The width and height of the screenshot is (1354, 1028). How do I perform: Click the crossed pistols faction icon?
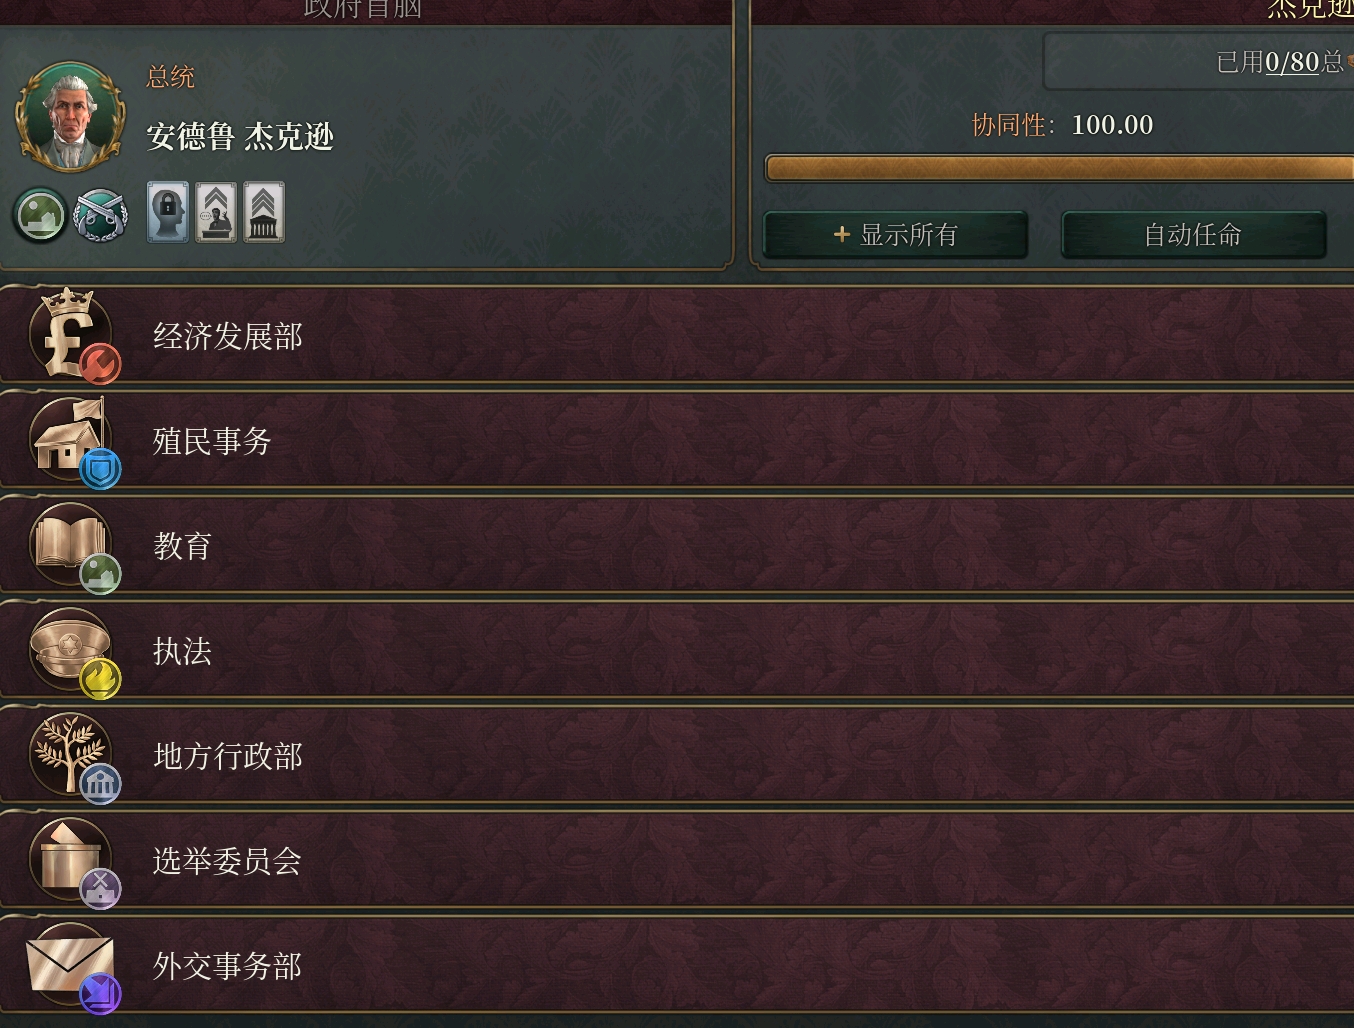pos(102,215)
